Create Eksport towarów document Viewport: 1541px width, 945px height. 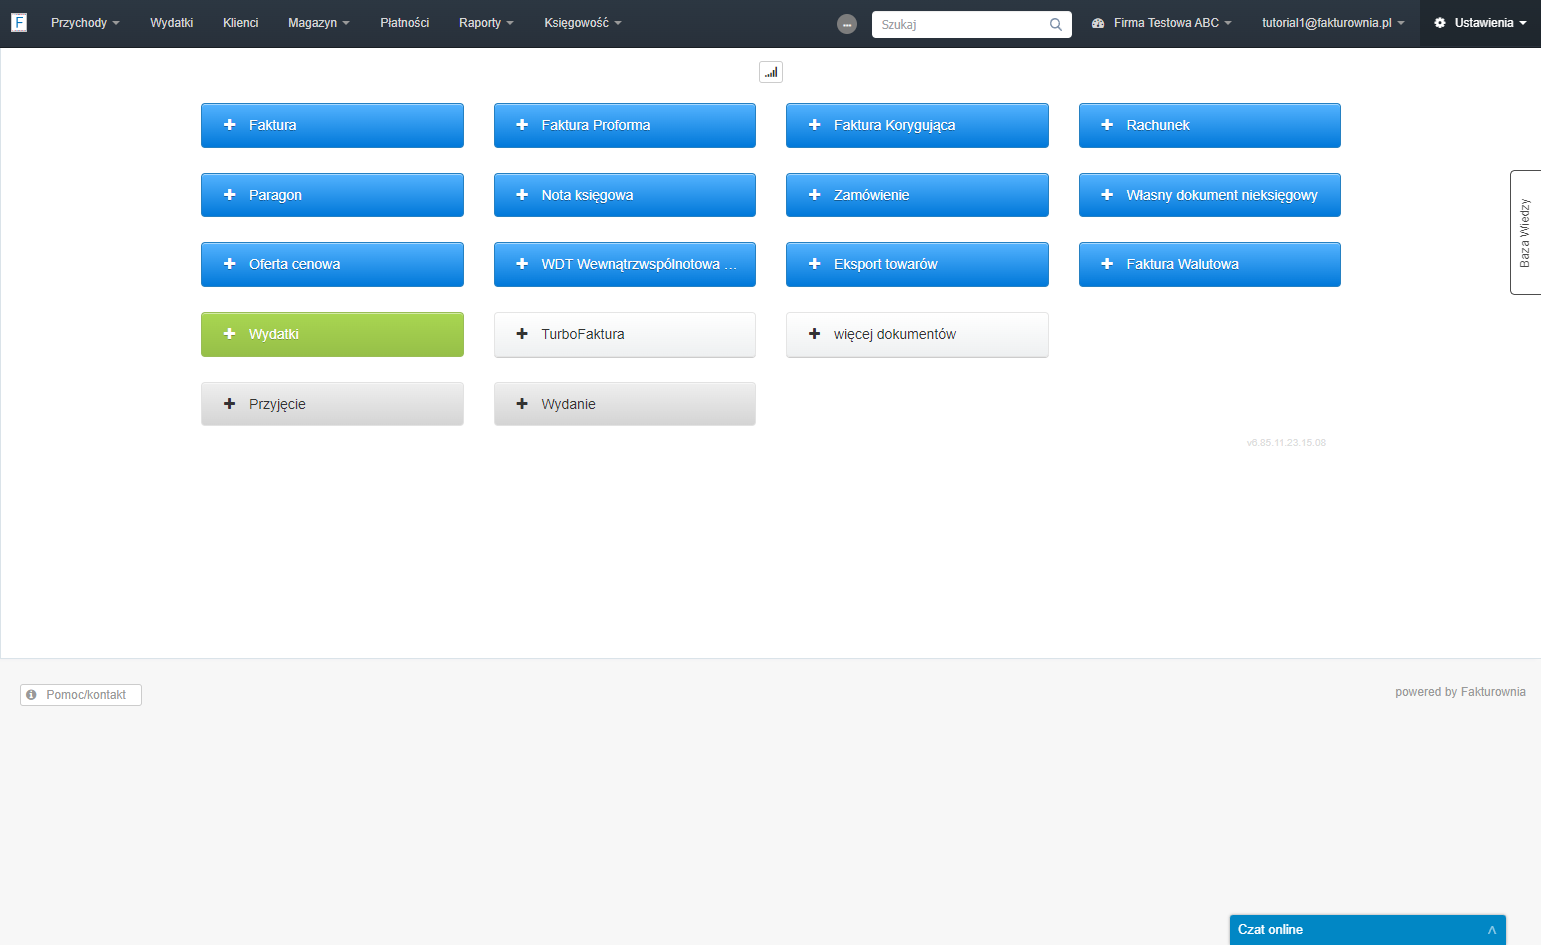pos(917,264)
